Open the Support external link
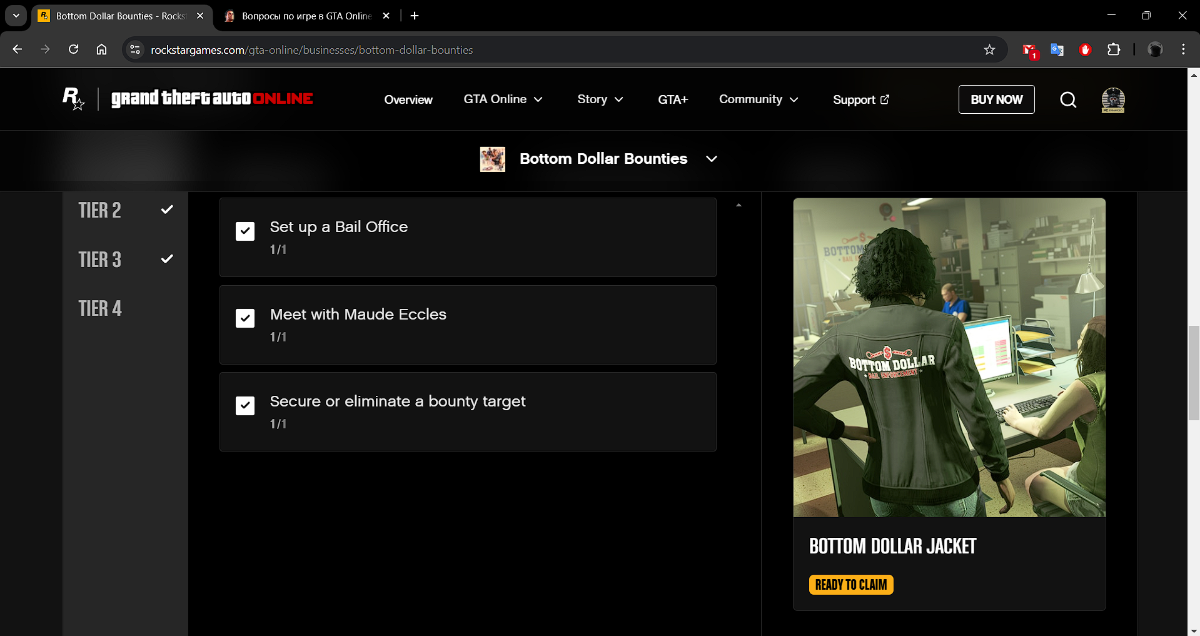 click(x=861, y=99)
